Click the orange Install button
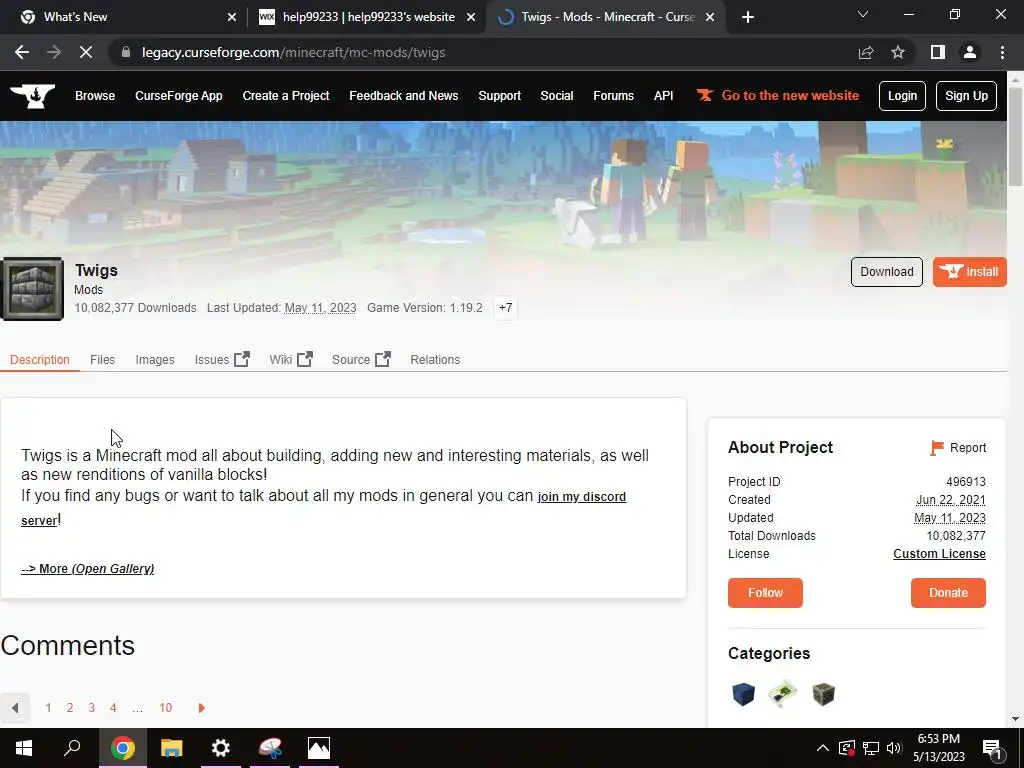The height and width of the screenshot is (768, 1024). [969, 272]
